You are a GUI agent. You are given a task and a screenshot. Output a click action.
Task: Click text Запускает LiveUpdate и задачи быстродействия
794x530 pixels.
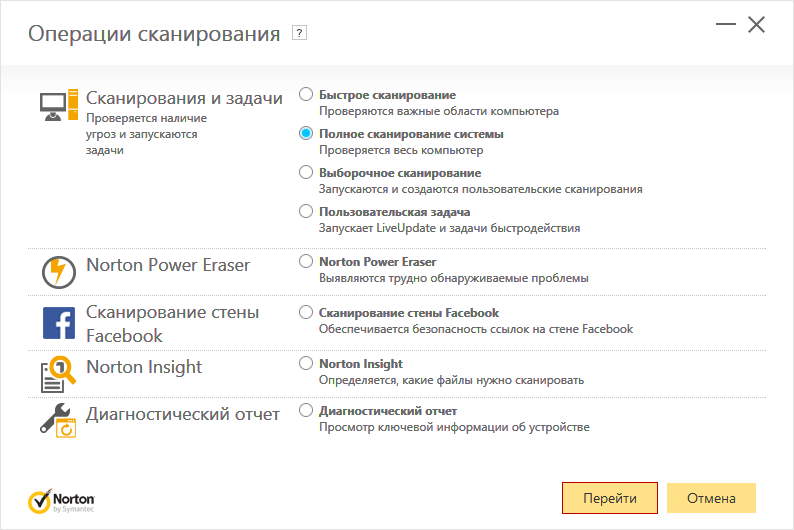pyautogui.click(x=450, y=228)
